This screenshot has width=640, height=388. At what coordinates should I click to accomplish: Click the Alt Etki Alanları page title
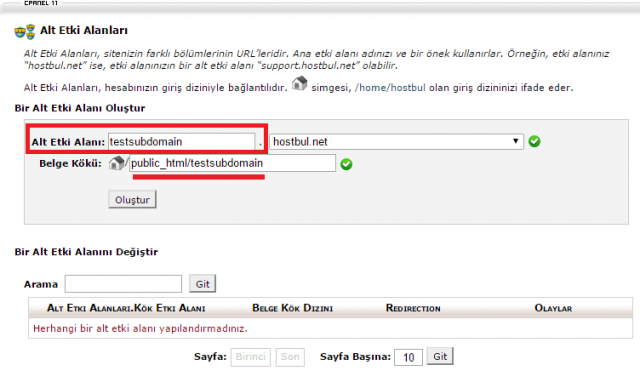coord(84,31)
